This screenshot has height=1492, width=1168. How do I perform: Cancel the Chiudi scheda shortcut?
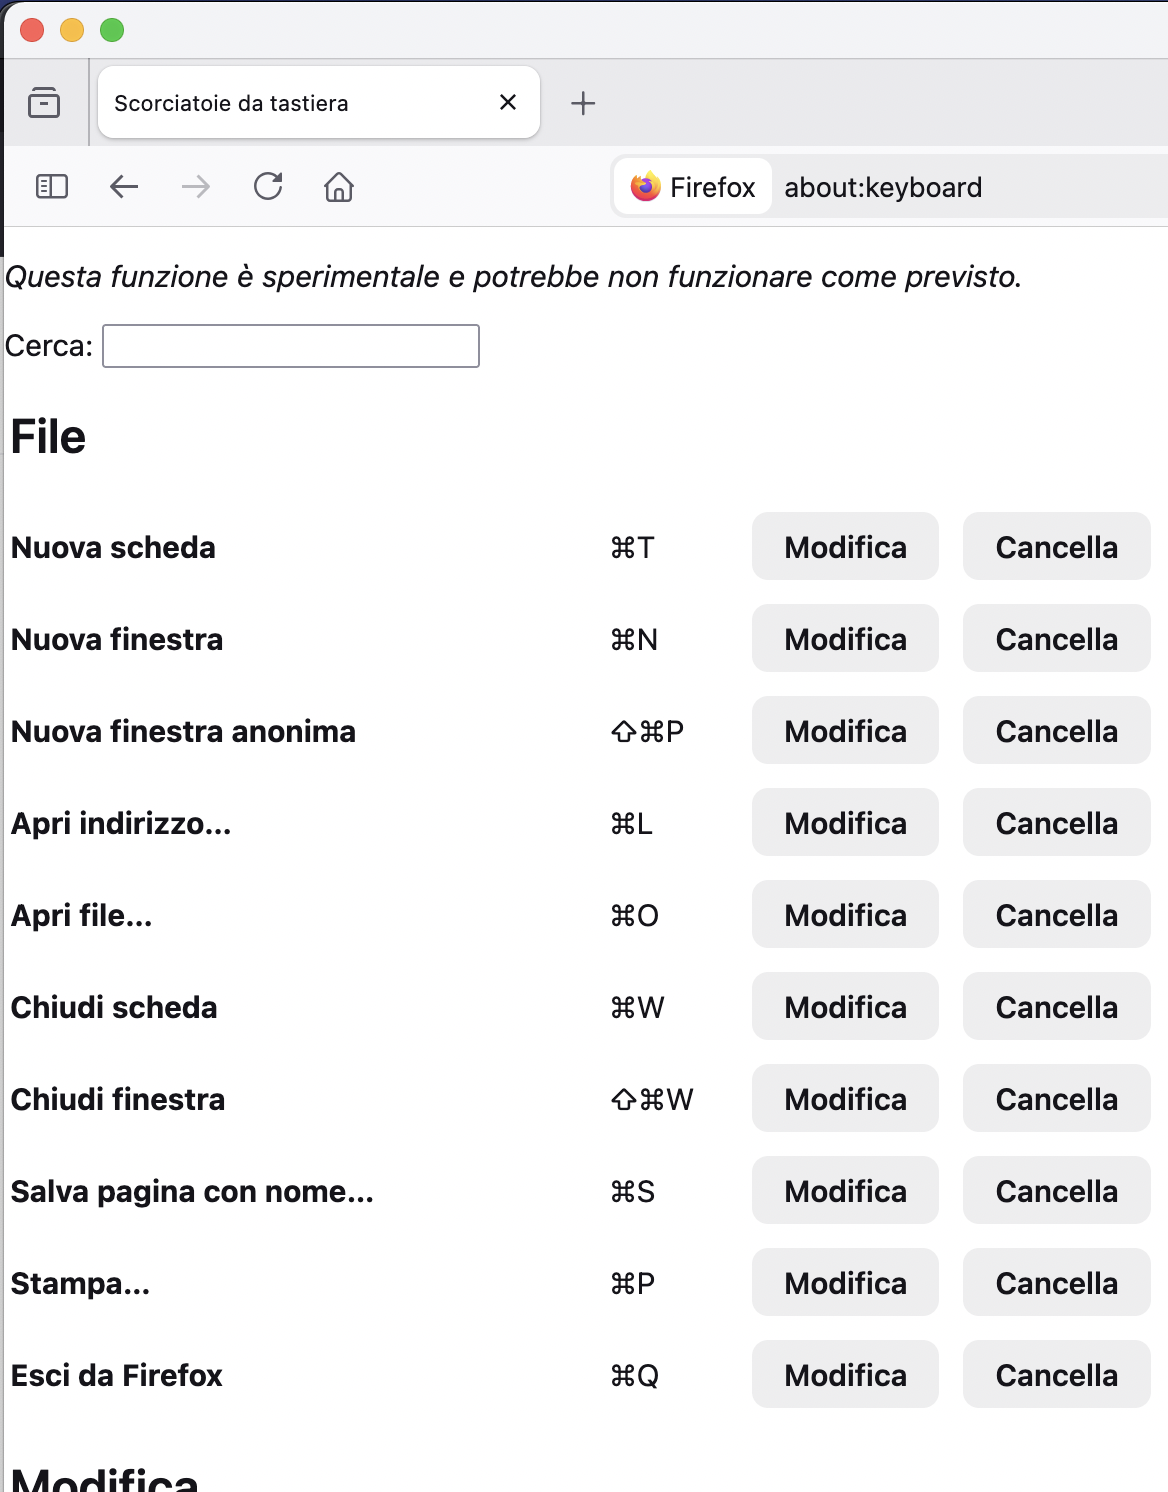[1056, 1007]
